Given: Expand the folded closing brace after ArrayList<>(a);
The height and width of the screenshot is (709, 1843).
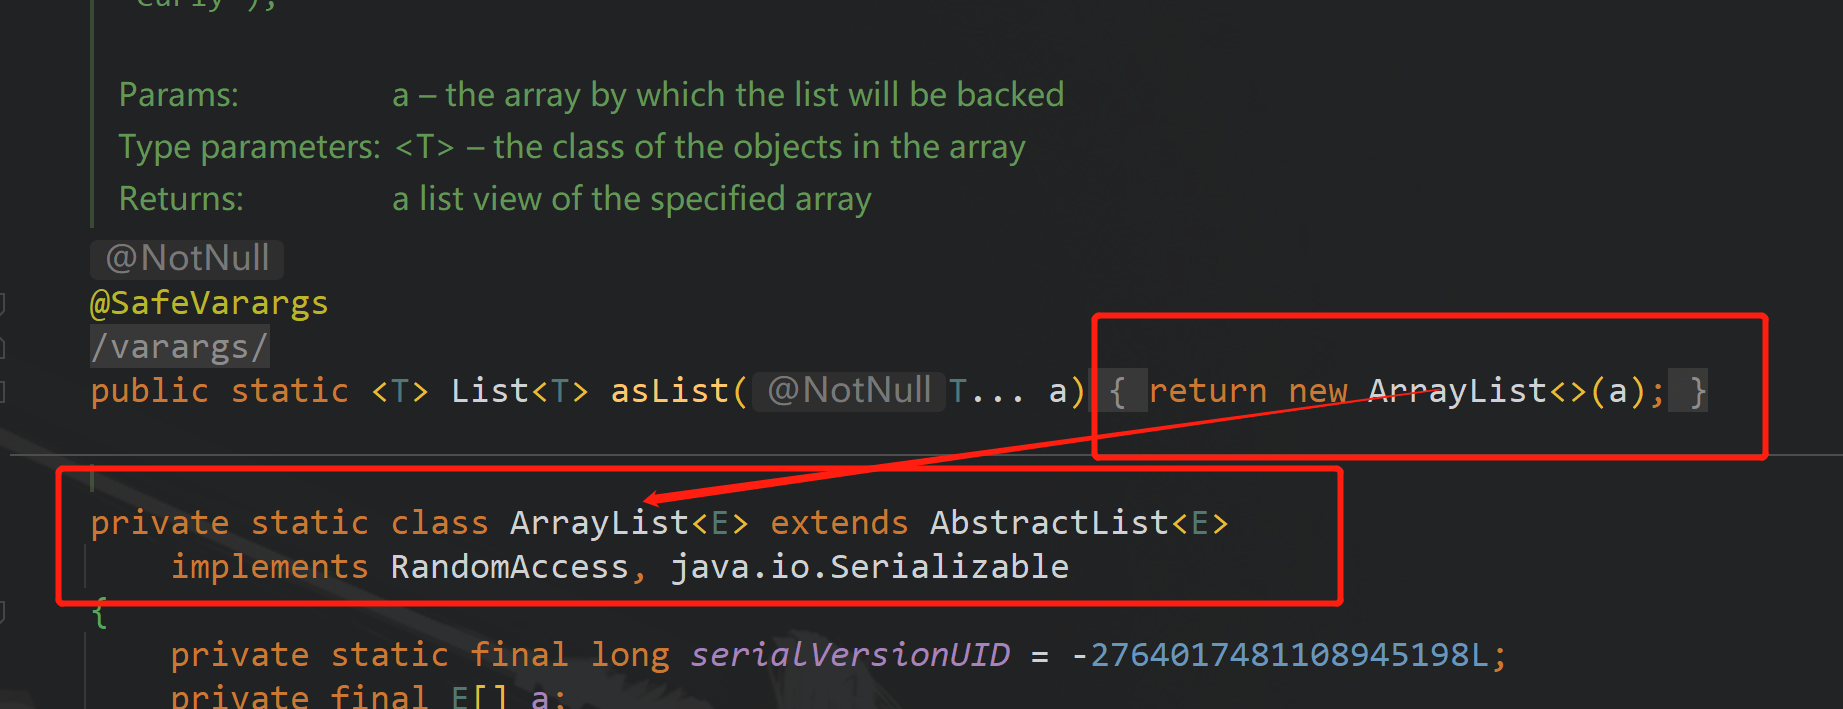Looking at the screenshot, I should click(1690, 391).
